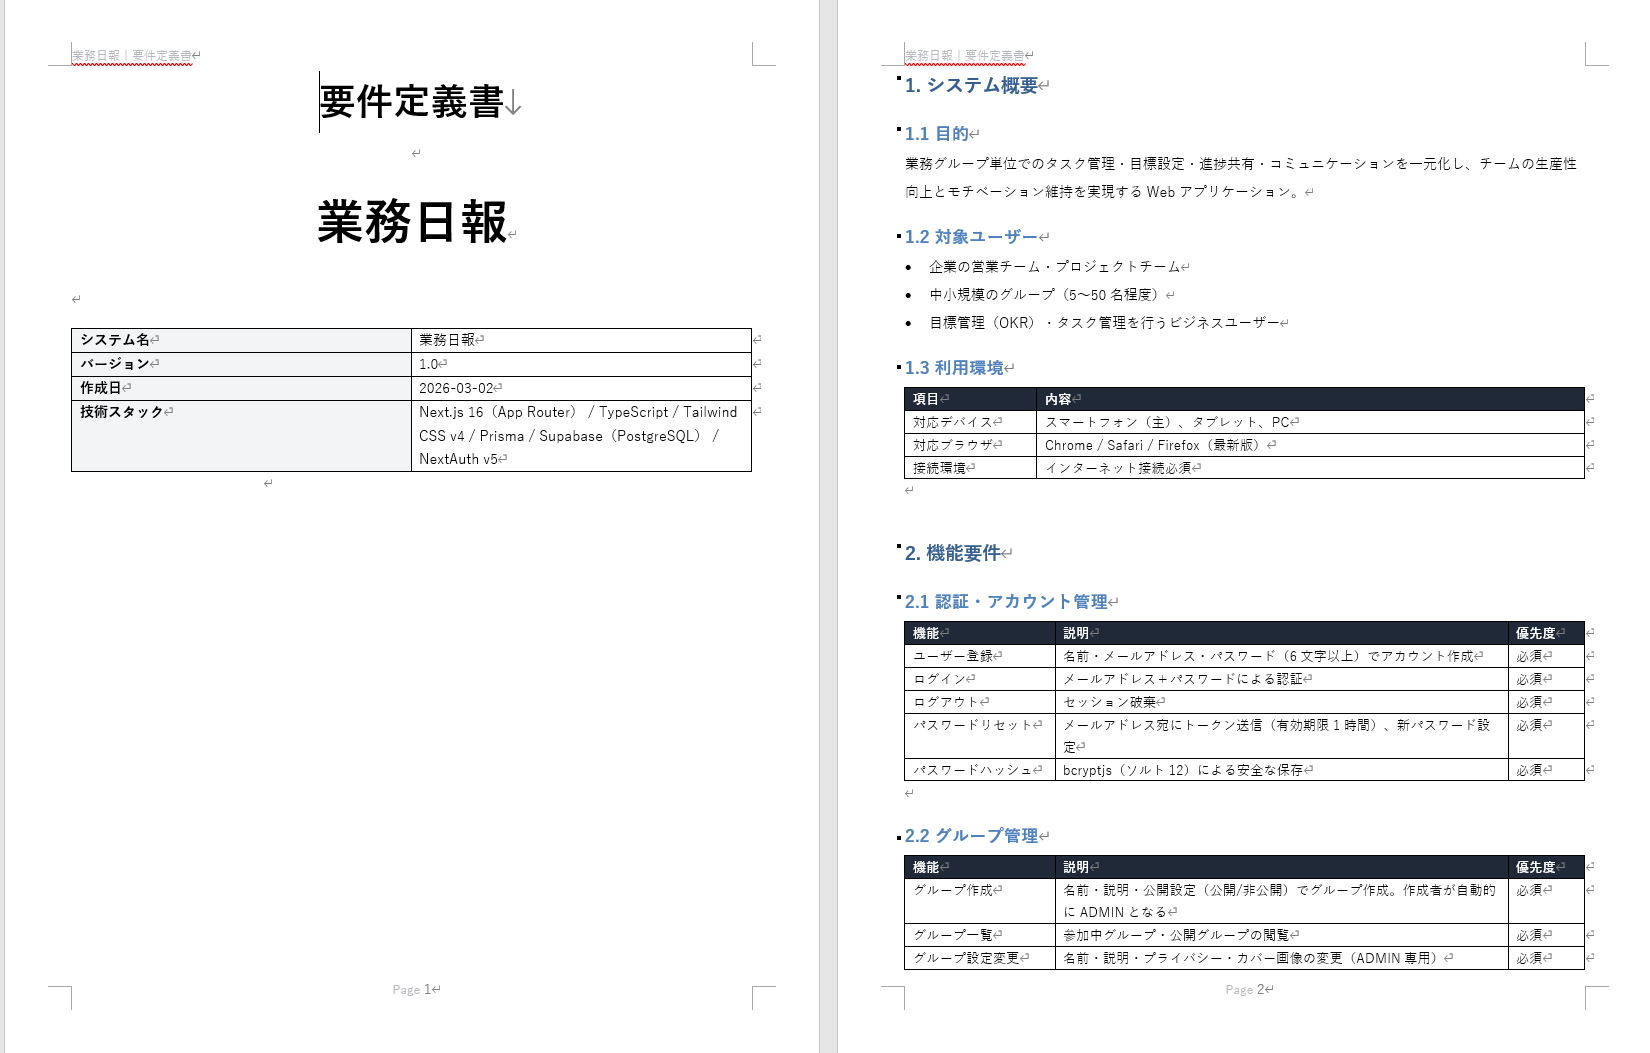Click the heading 2. 機能要件
This screenshot has height=1053, width=1650.
coord(958,553)
